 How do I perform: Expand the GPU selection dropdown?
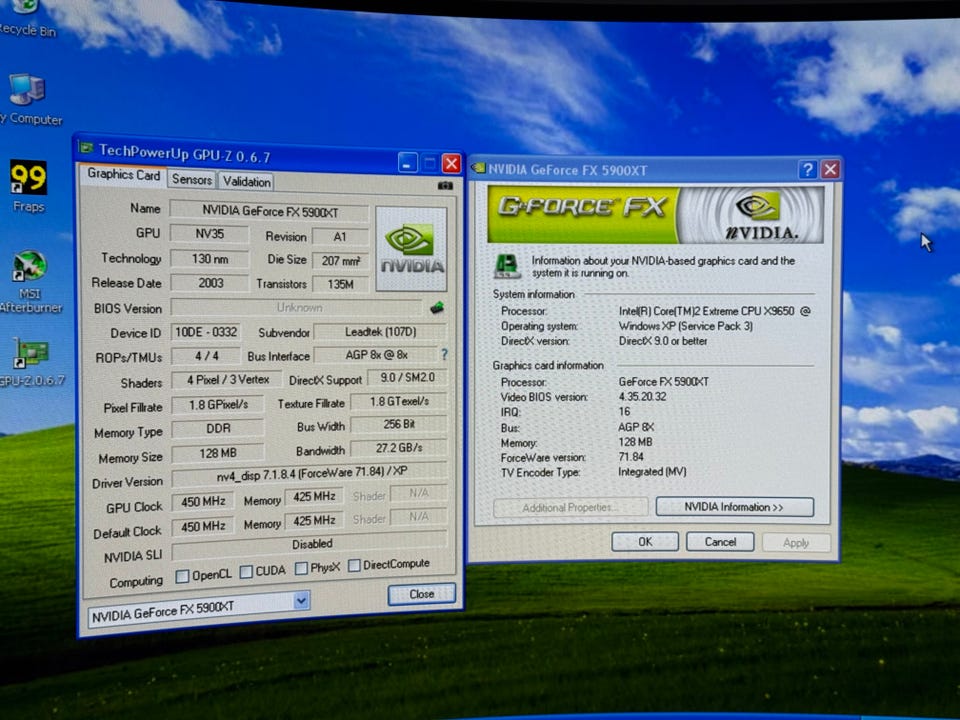tap(301, 601)
